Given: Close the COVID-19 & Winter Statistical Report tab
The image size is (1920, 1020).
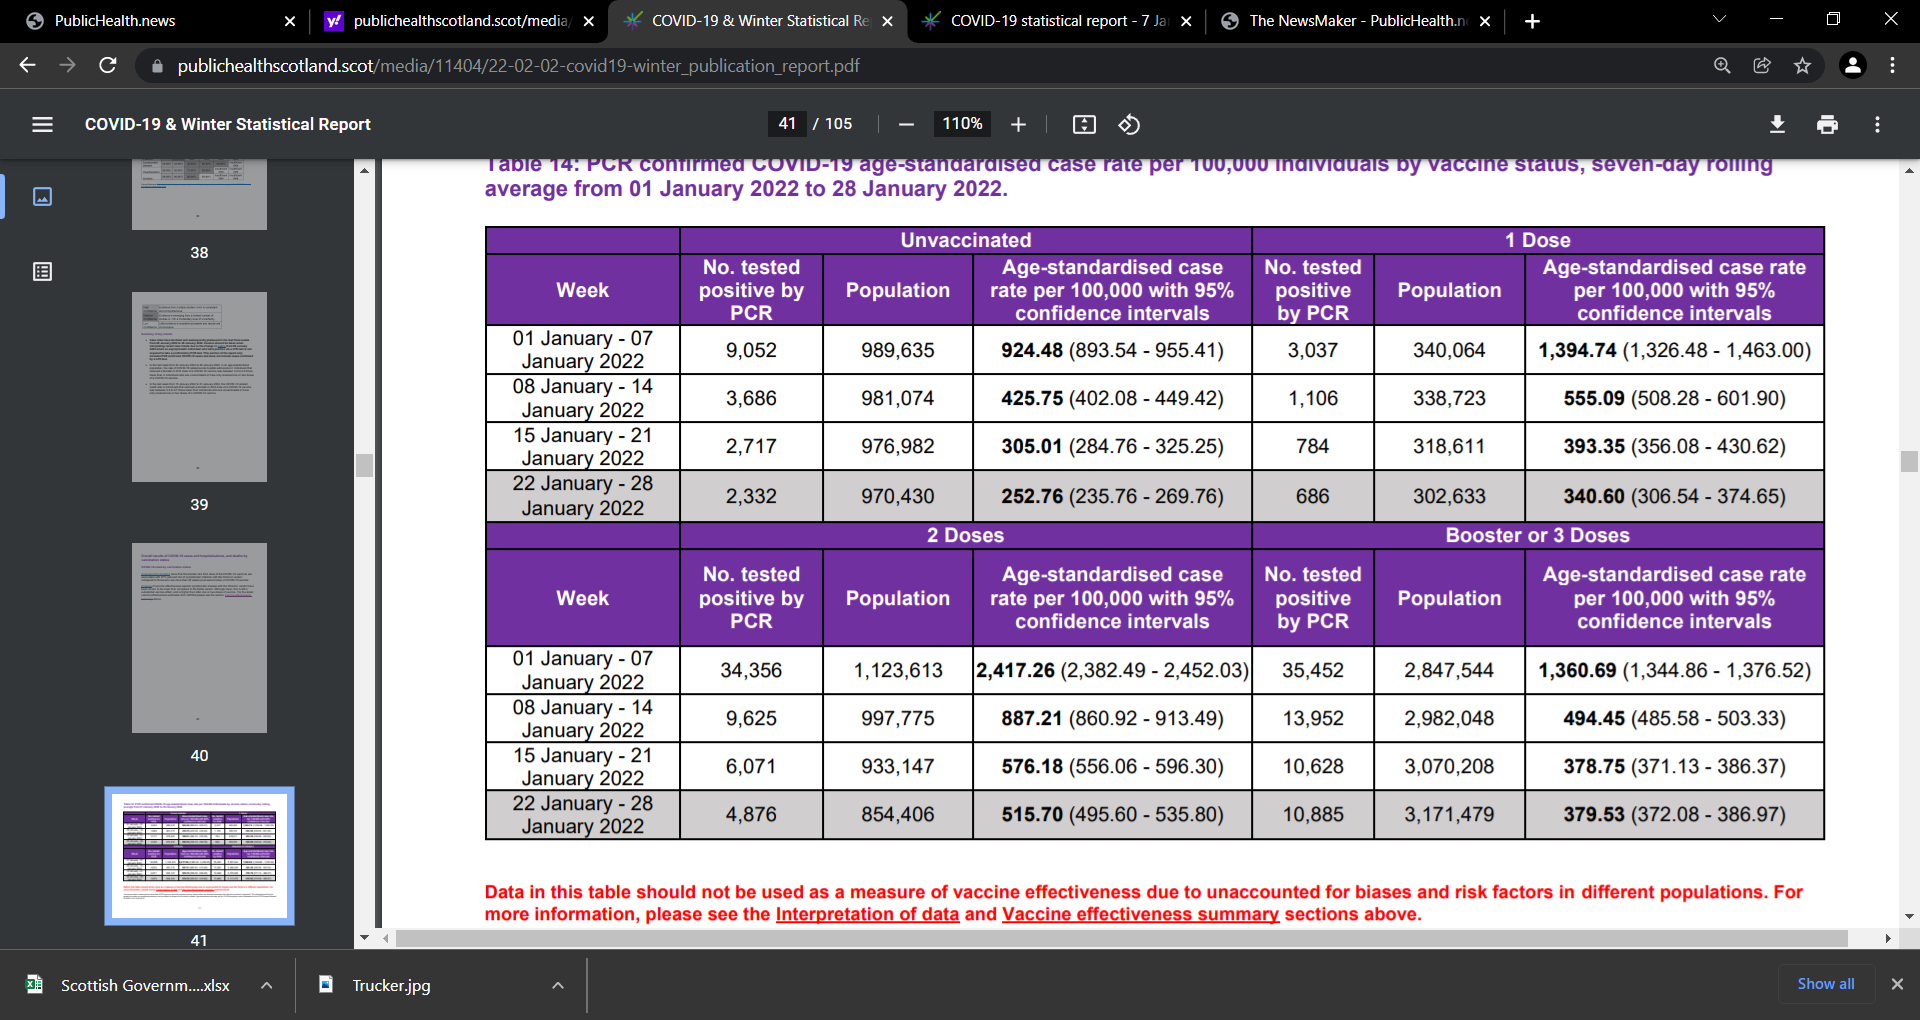Looking at the screenshot, I should [x=887, y=21].
